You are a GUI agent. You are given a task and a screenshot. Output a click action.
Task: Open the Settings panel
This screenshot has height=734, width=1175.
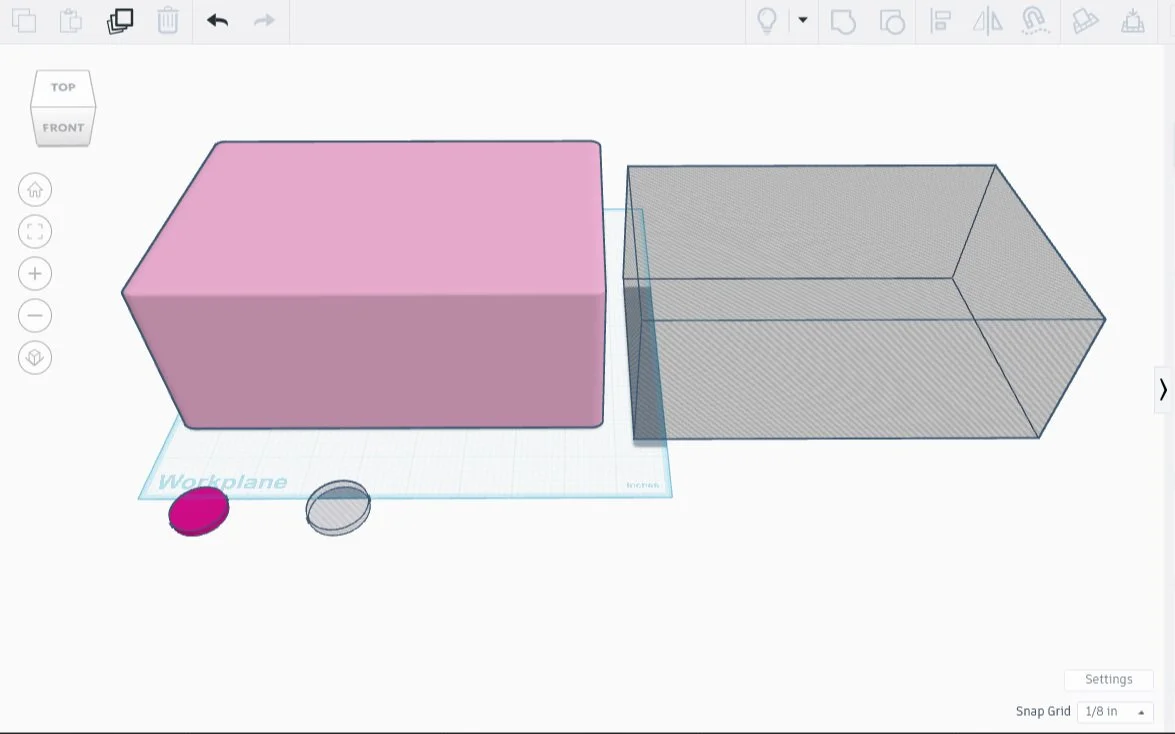tap(1109, 679)
